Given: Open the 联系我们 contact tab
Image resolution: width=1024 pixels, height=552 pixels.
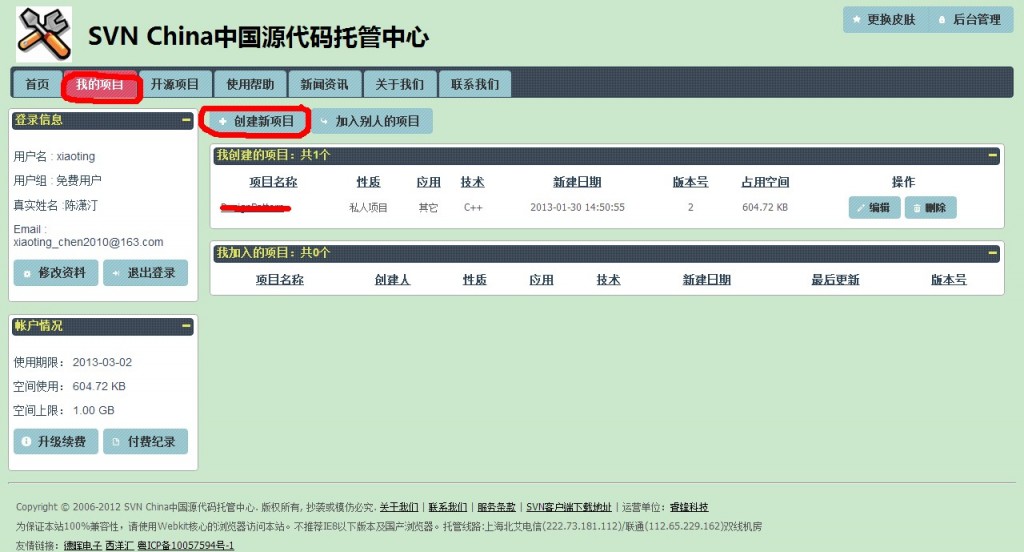Looking at the screenshot, I should pos(475,84).
